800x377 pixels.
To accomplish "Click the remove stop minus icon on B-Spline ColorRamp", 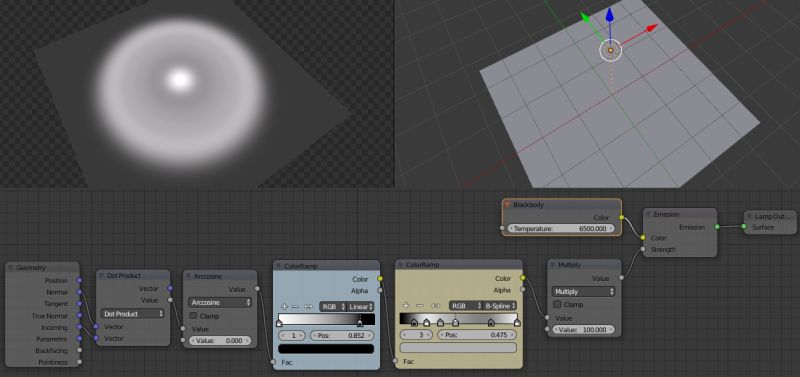I will click(420, 306).
